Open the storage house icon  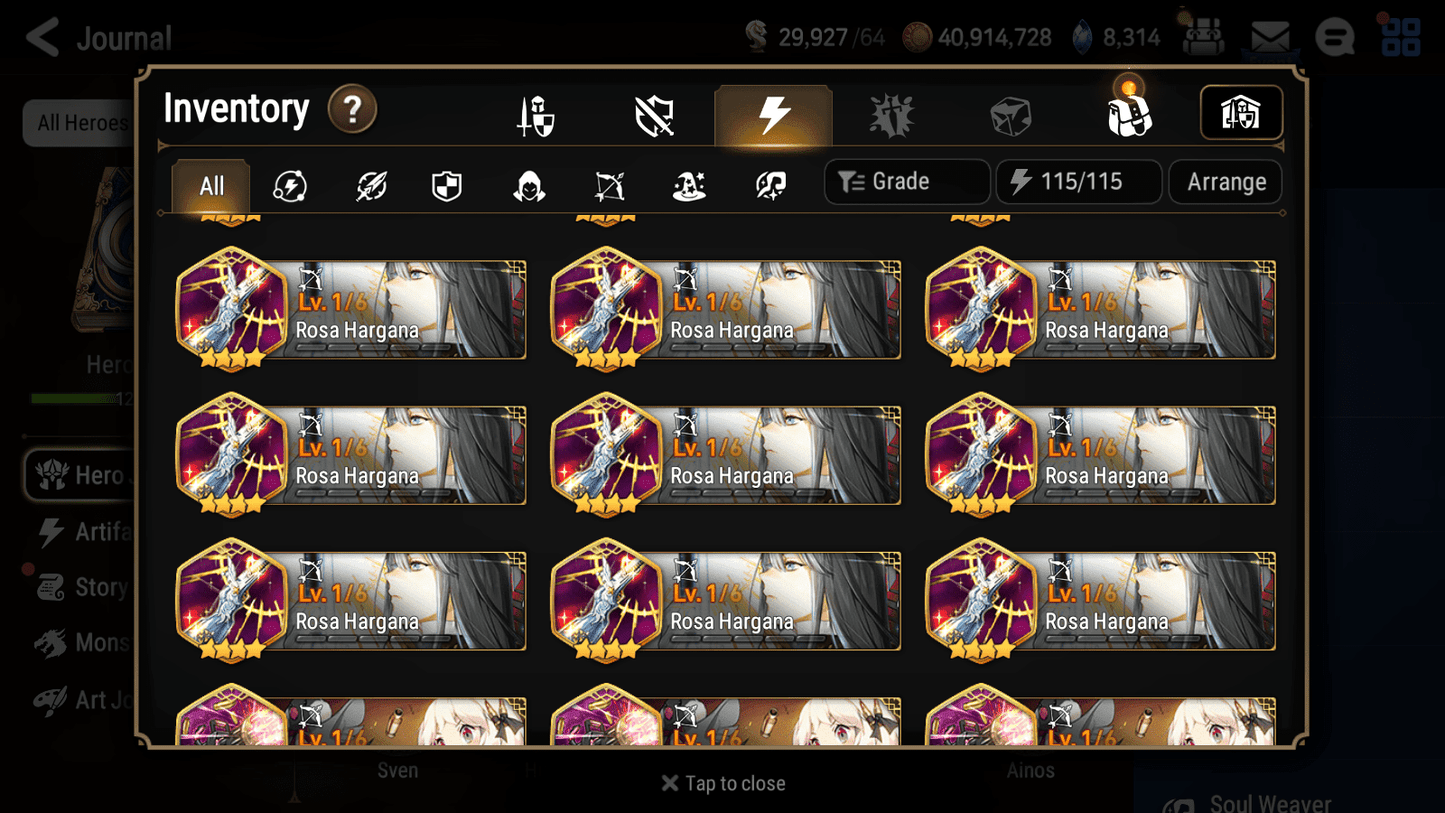coord(1241,113)
